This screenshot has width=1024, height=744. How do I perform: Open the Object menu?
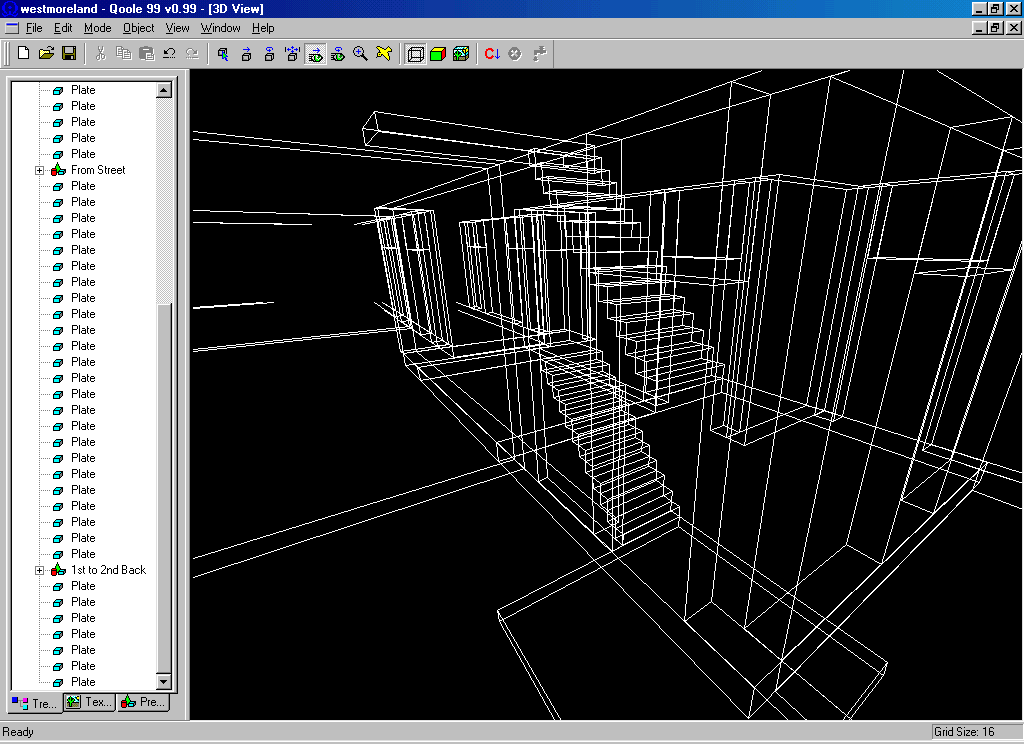pyautogui.click(x=139, y=28)
